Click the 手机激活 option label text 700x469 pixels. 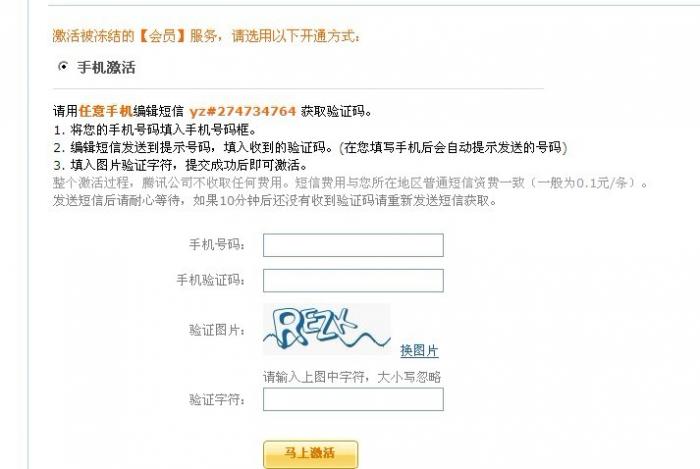tap(106, 67)
